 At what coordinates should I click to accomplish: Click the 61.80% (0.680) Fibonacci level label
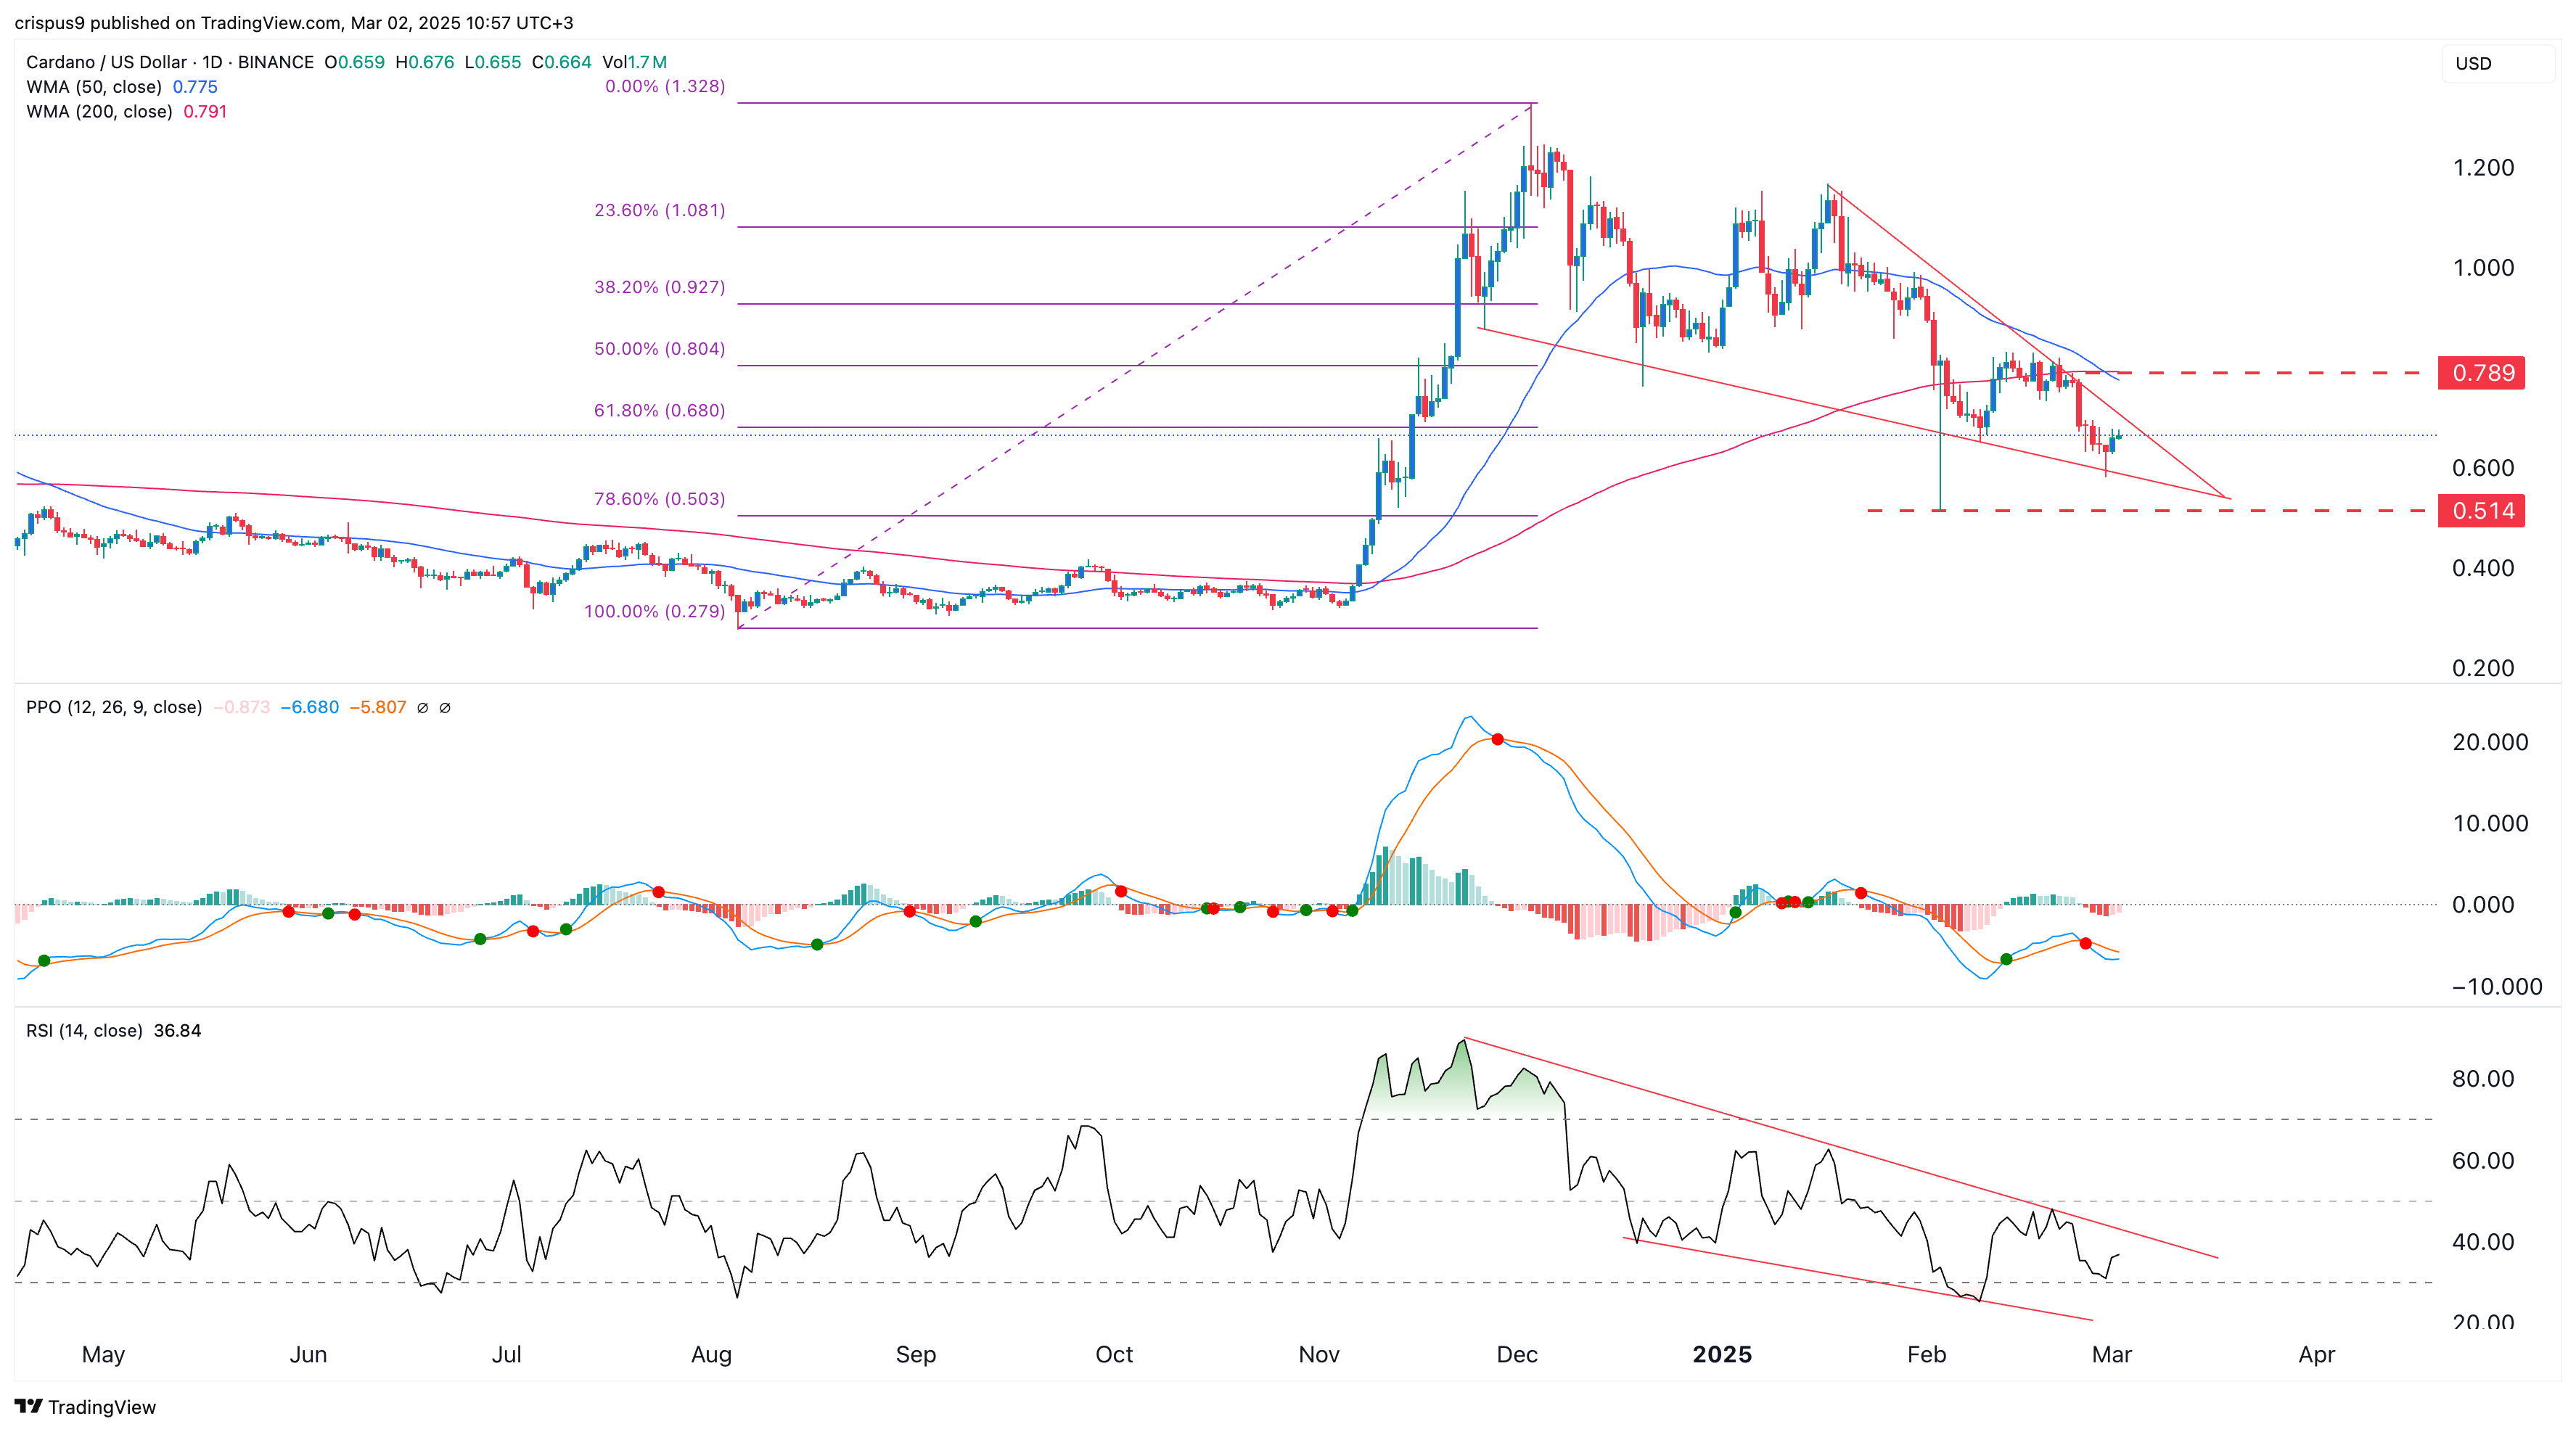point(659,410)
